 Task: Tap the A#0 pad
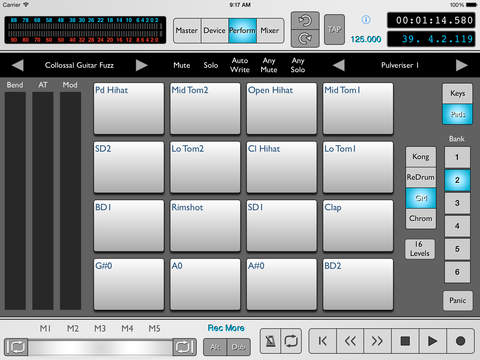(x=282, y=285)
